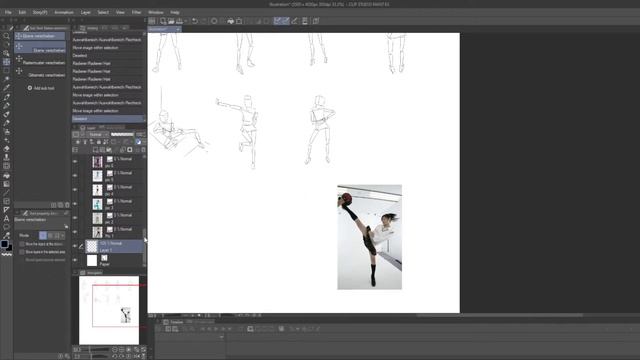Click Add sub tool button
Screen dimensions: 640x360
coord(40,88)
